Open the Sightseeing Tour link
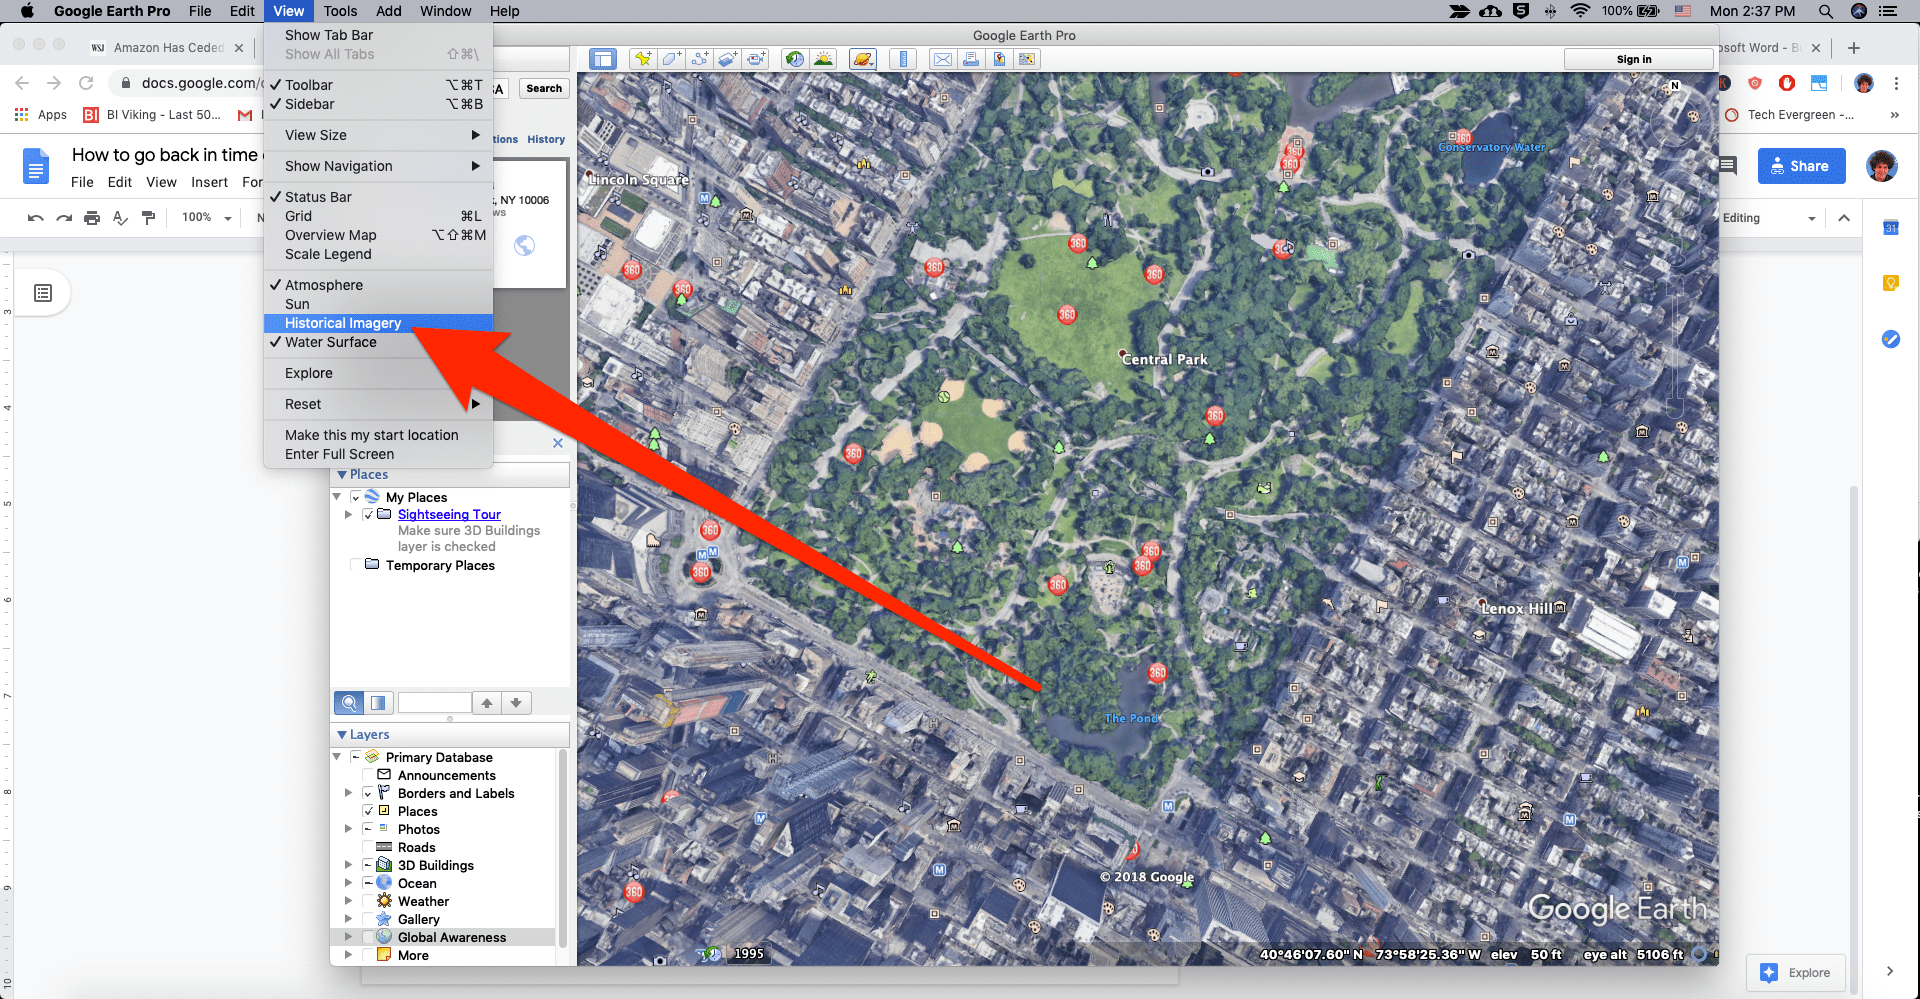The width and height of the screenshot is (1920, 999). click(449, 514)
